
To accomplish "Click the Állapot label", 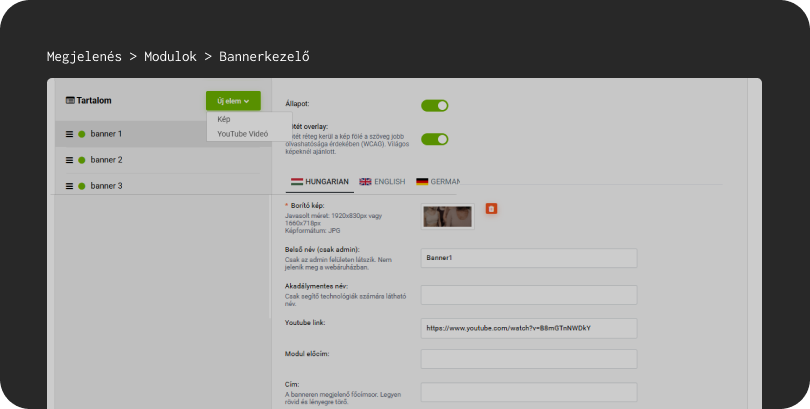I will click(297, 104).
